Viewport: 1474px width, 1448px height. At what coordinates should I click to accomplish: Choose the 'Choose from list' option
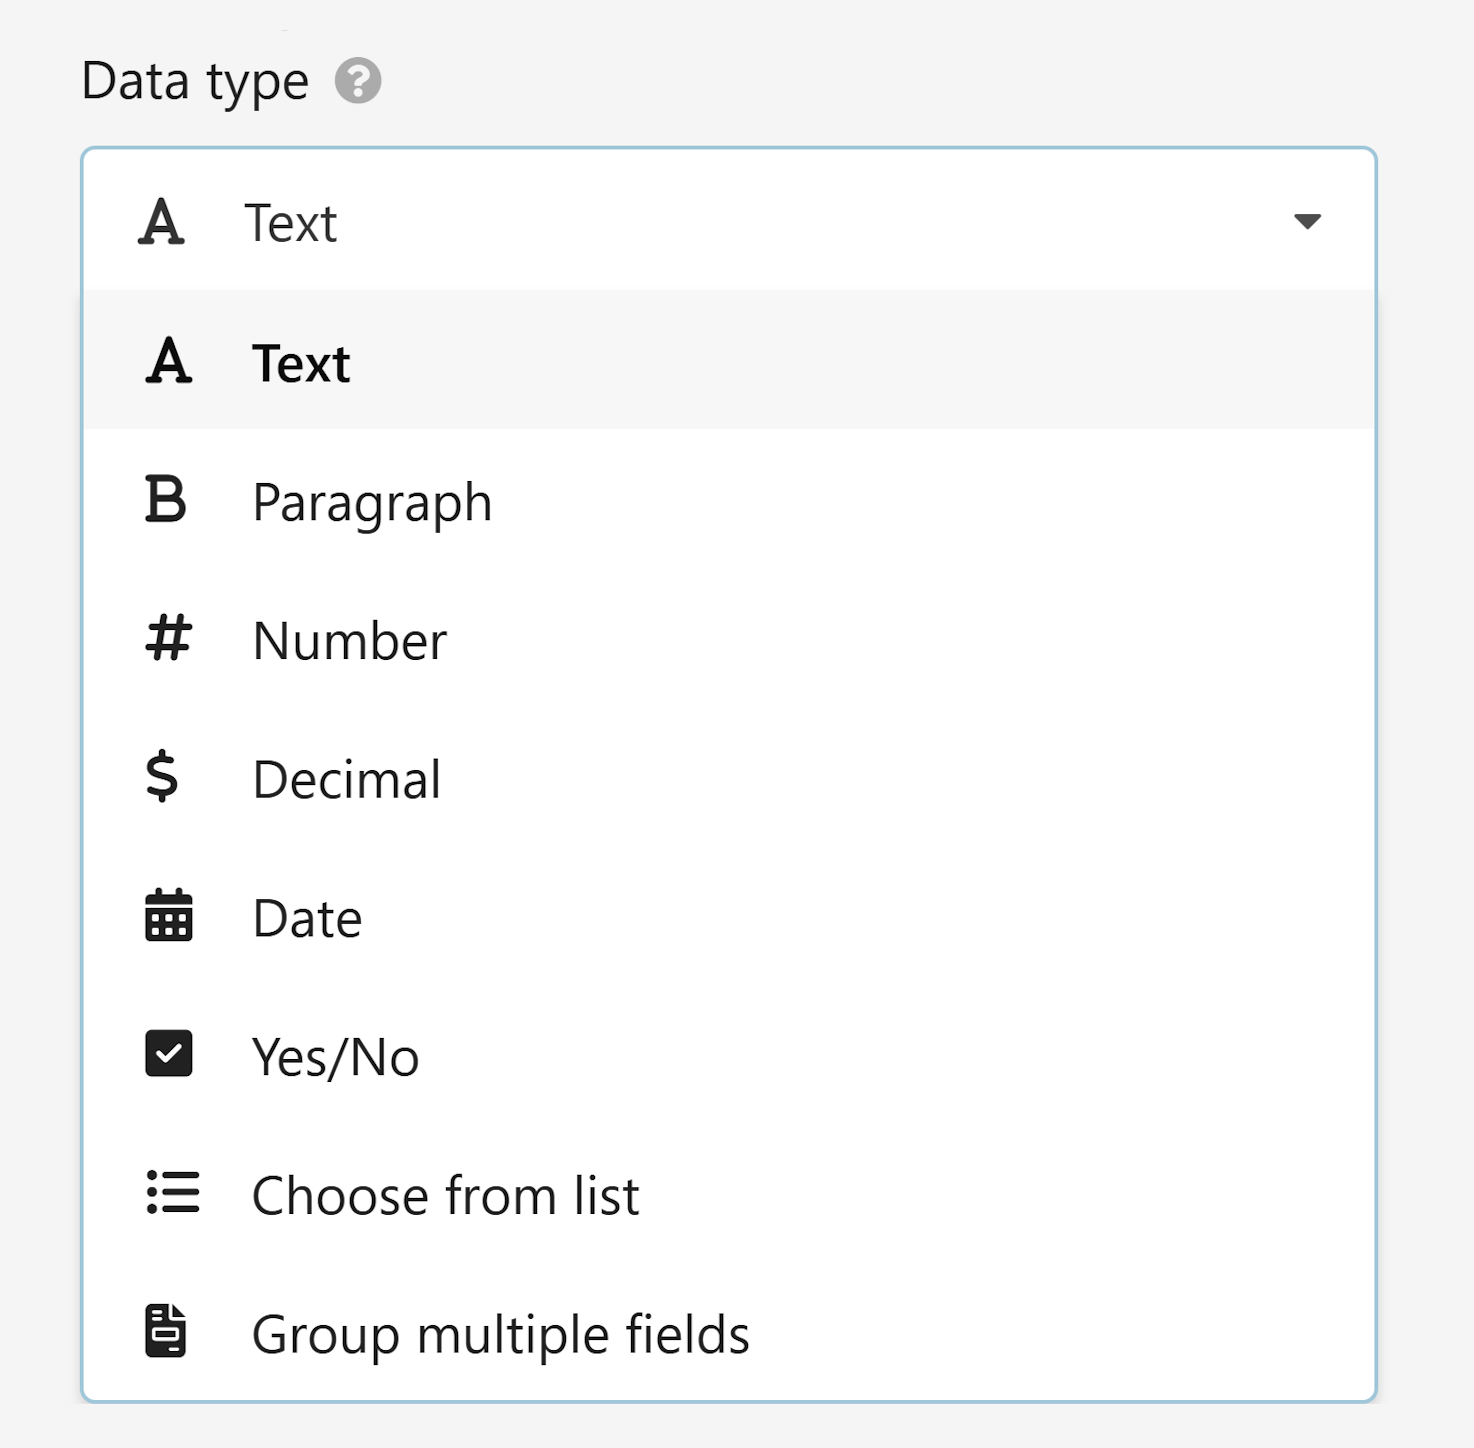click(x=729, y=1195)
